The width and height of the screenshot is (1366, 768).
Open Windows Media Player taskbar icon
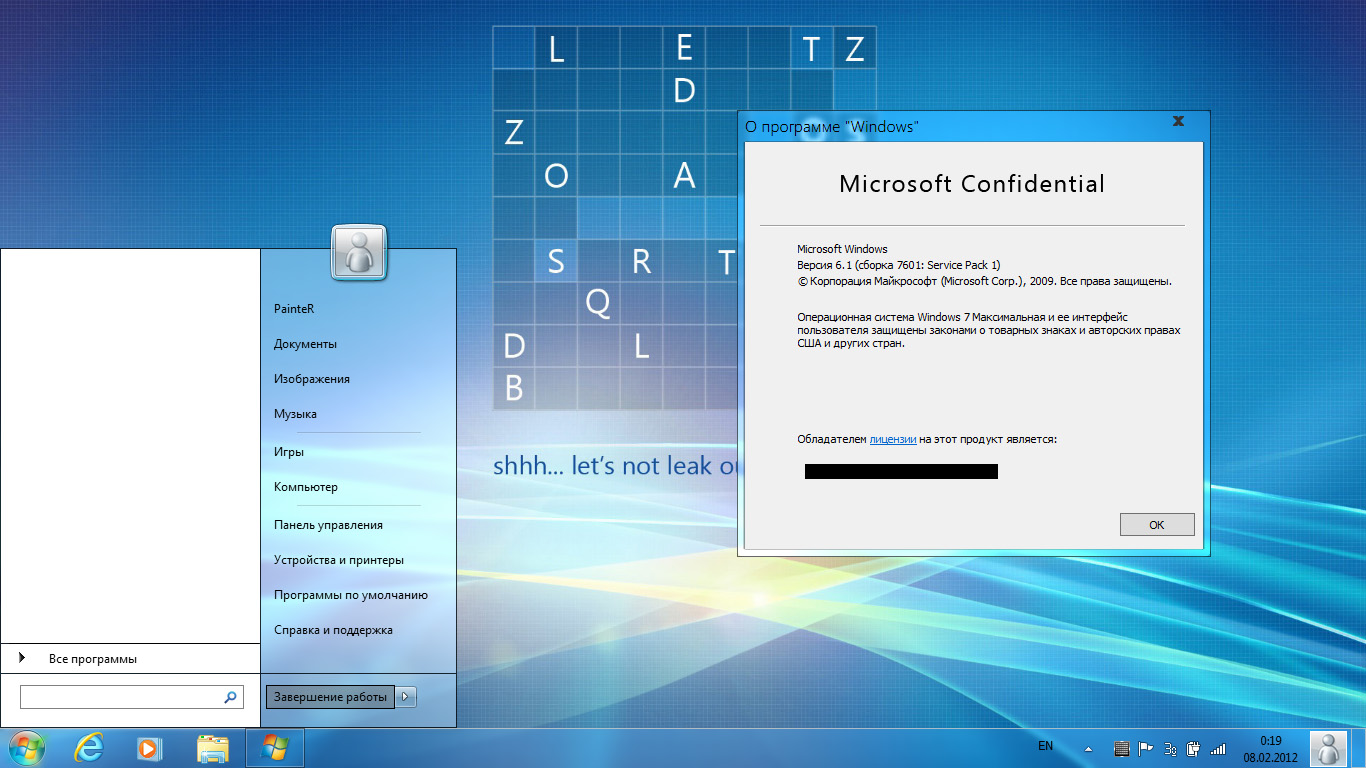149,748
